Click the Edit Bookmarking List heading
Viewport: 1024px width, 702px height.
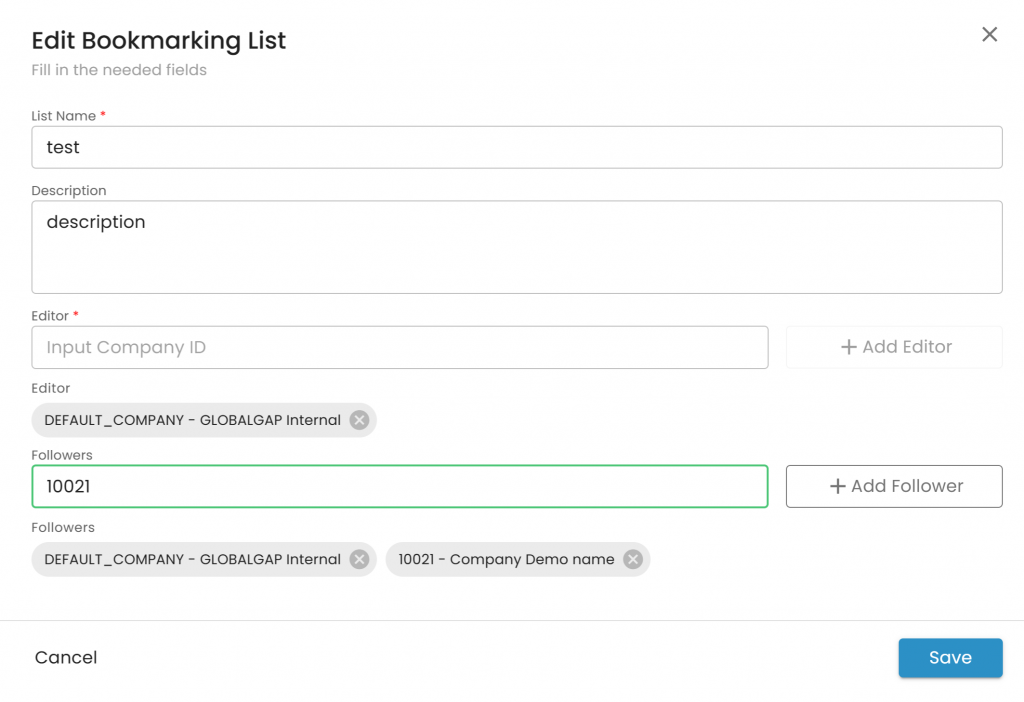159,41
